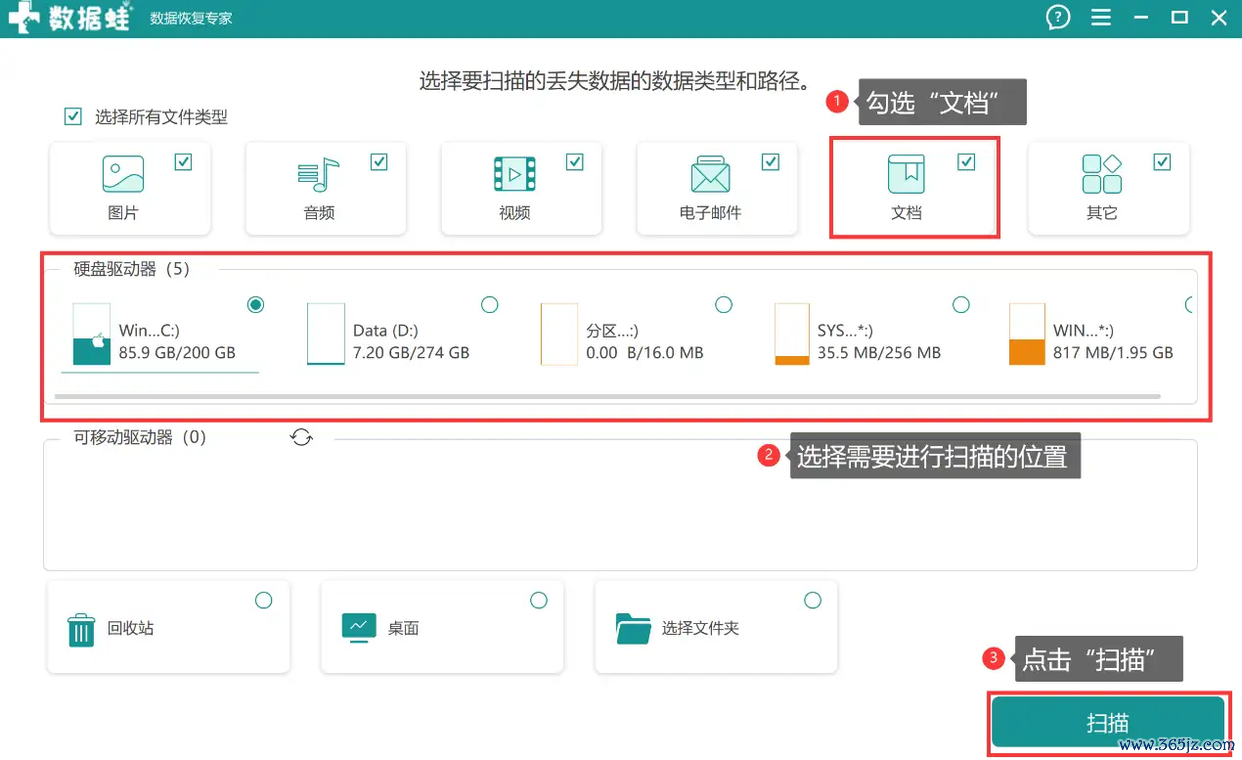Viewport: 1242px width, 760px height.
Task: Click the 85.9 GB/200 GB text
Action: click(x=177, y=353)
